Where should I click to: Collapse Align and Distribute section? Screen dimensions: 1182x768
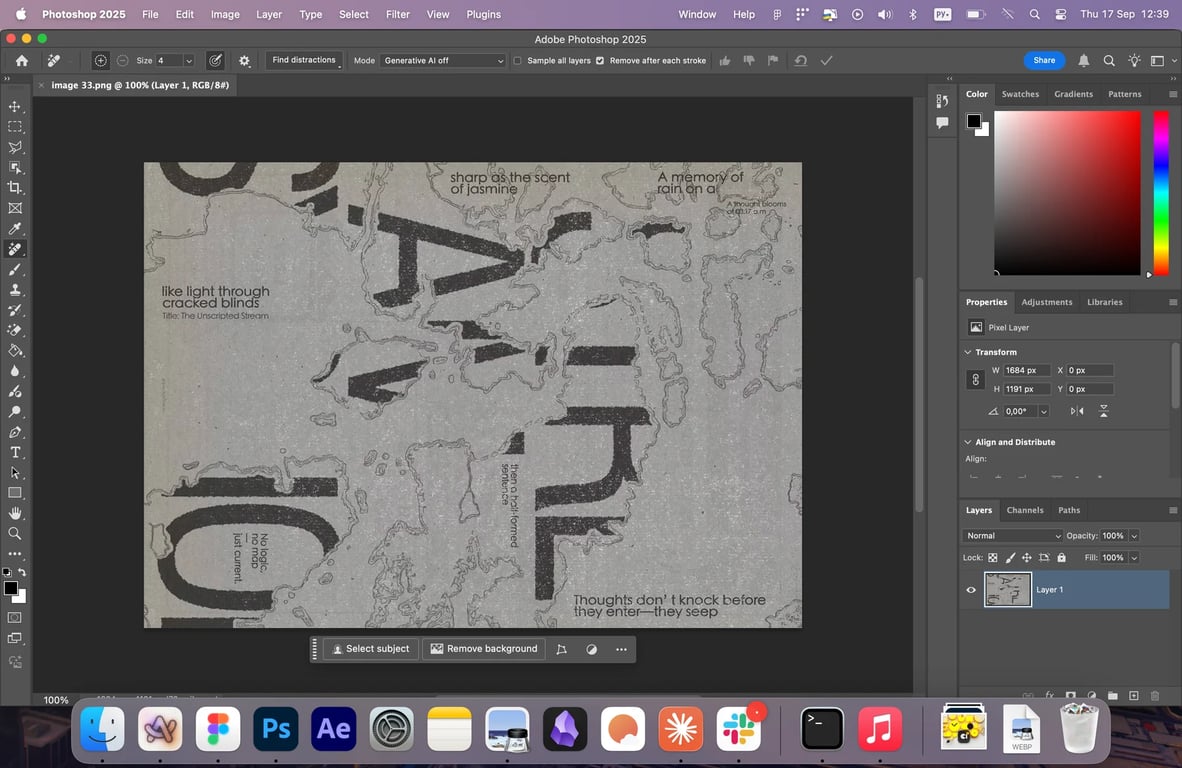point(968,442)
